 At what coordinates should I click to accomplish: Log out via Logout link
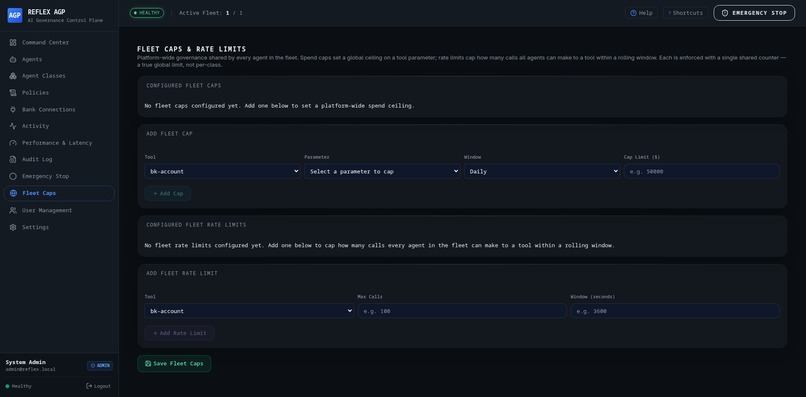coord(98,386)
